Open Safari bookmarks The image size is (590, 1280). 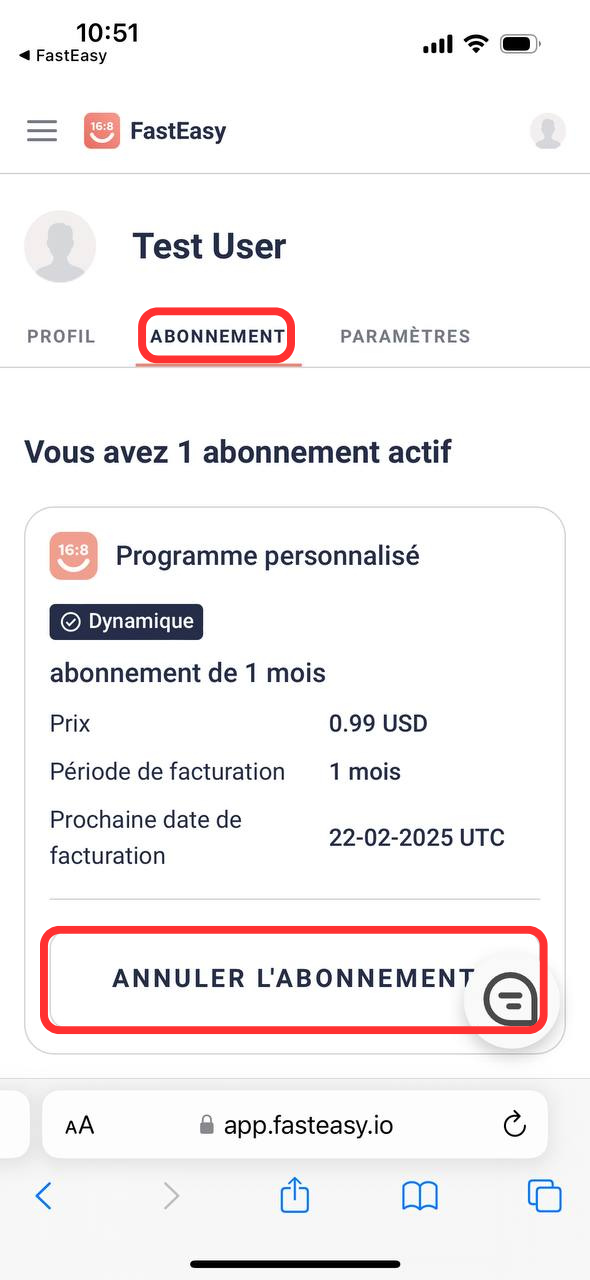pyautogui.click(x=420, y=1196)
